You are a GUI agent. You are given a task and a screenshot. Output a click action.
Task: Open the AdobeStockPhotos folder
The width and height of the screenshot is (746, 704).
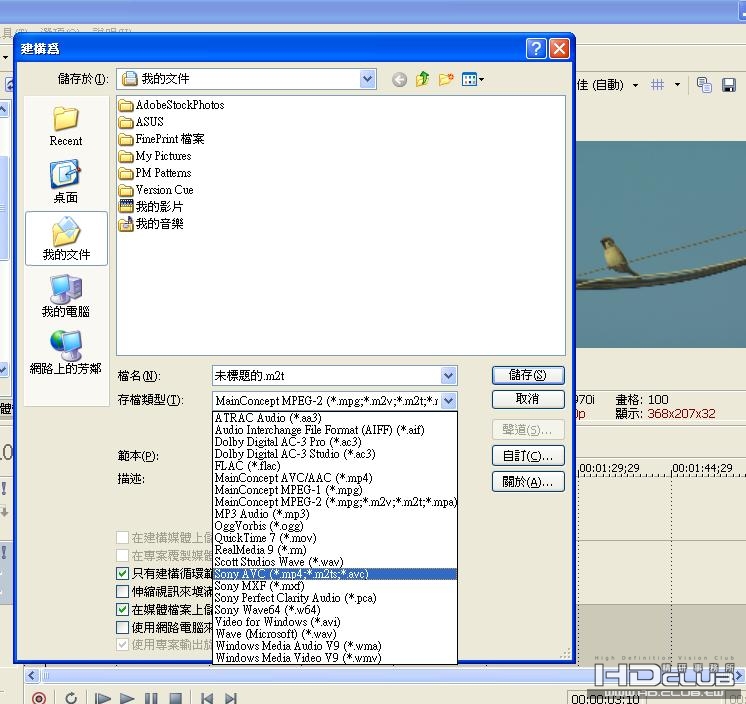click(x=171, y=105)
